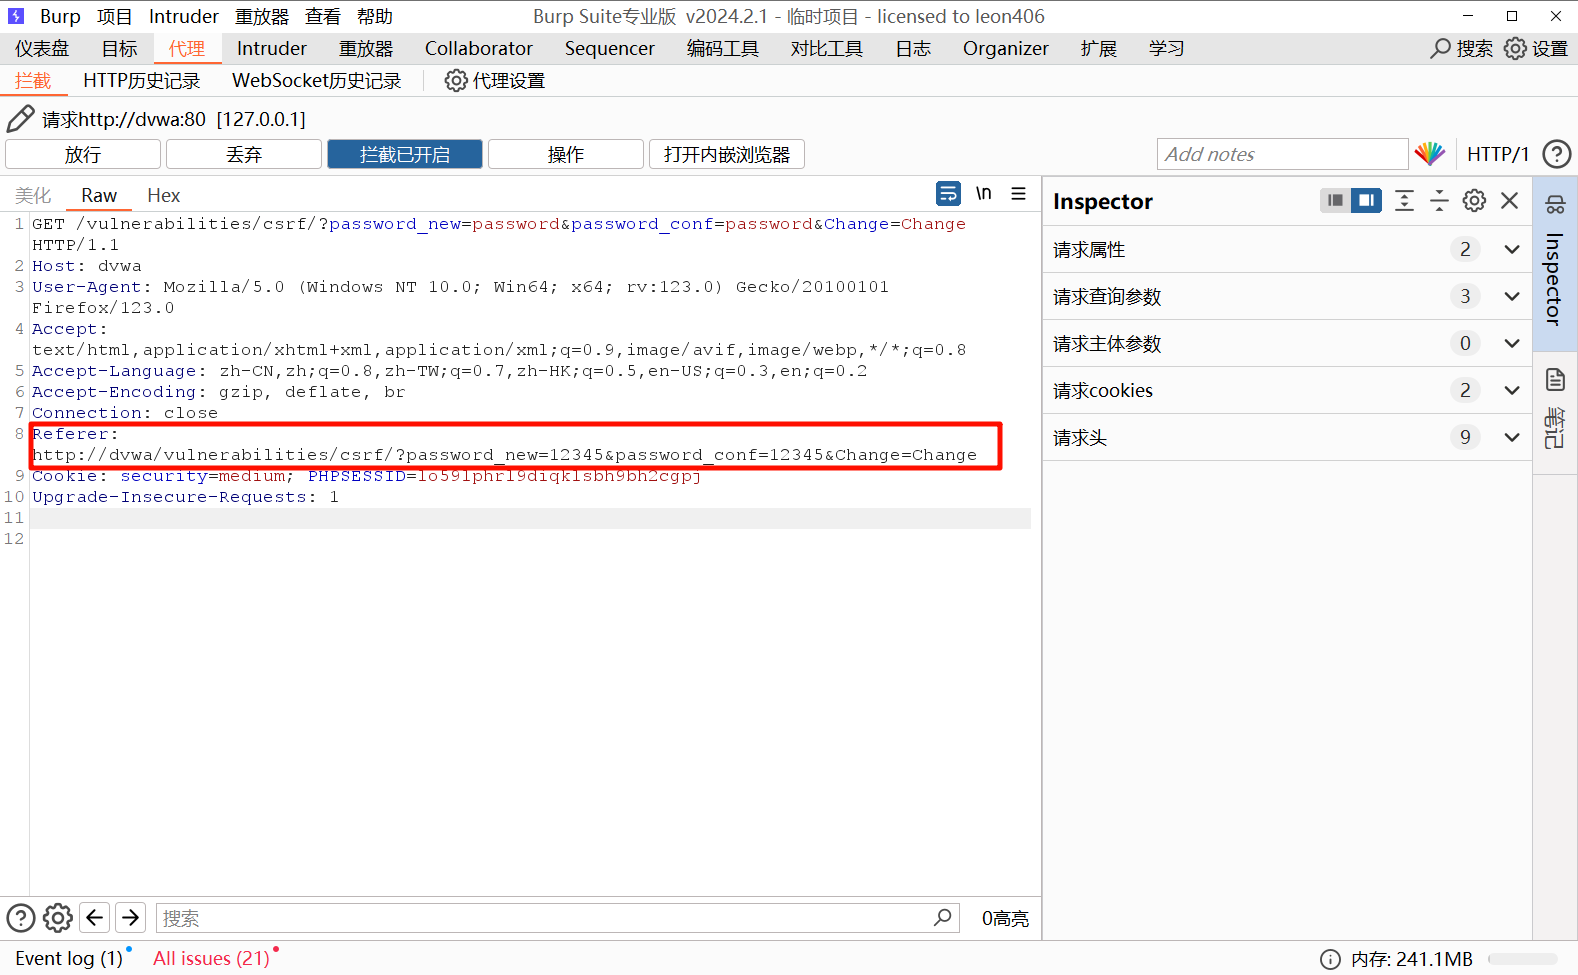Screen dimensions: 1578x975
Task: Click the memory info icon
Action: (1330, 959)
